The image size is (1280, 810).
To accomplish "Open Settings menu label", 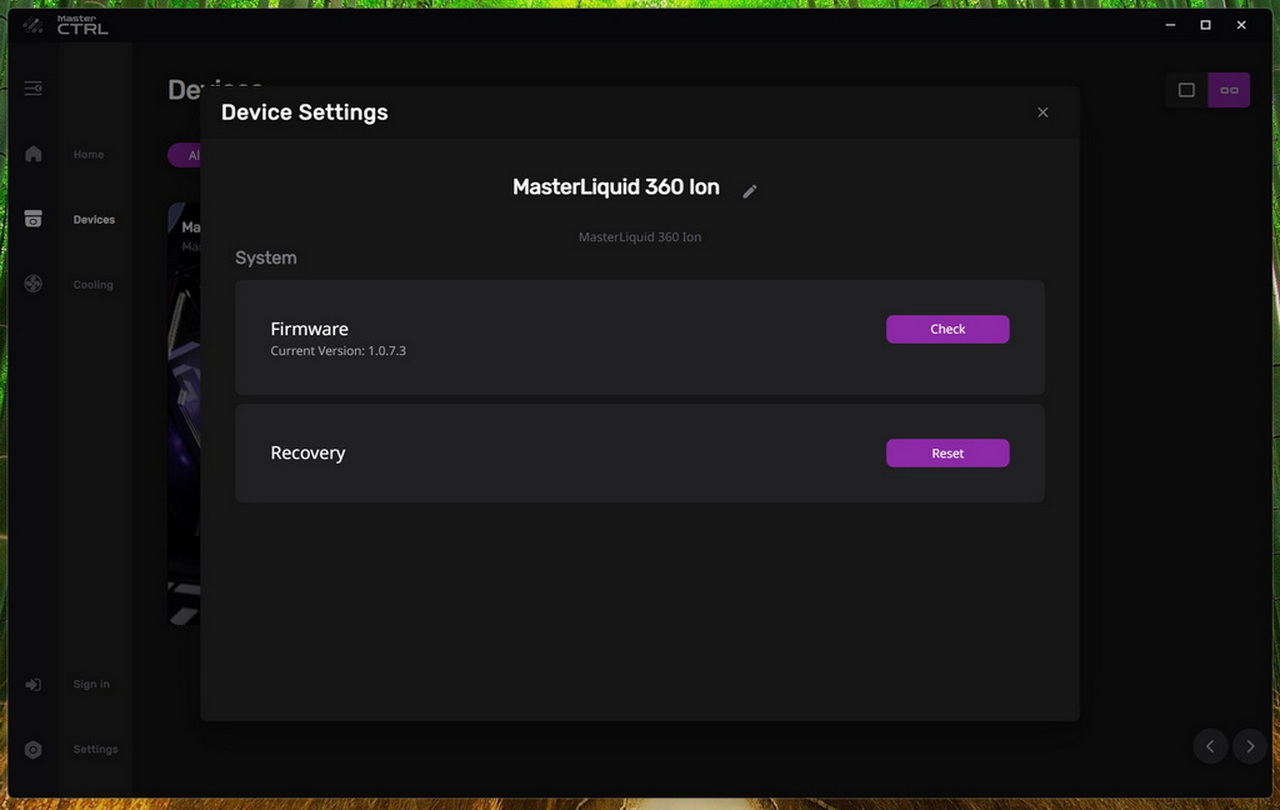I will (x=95, y=750).
